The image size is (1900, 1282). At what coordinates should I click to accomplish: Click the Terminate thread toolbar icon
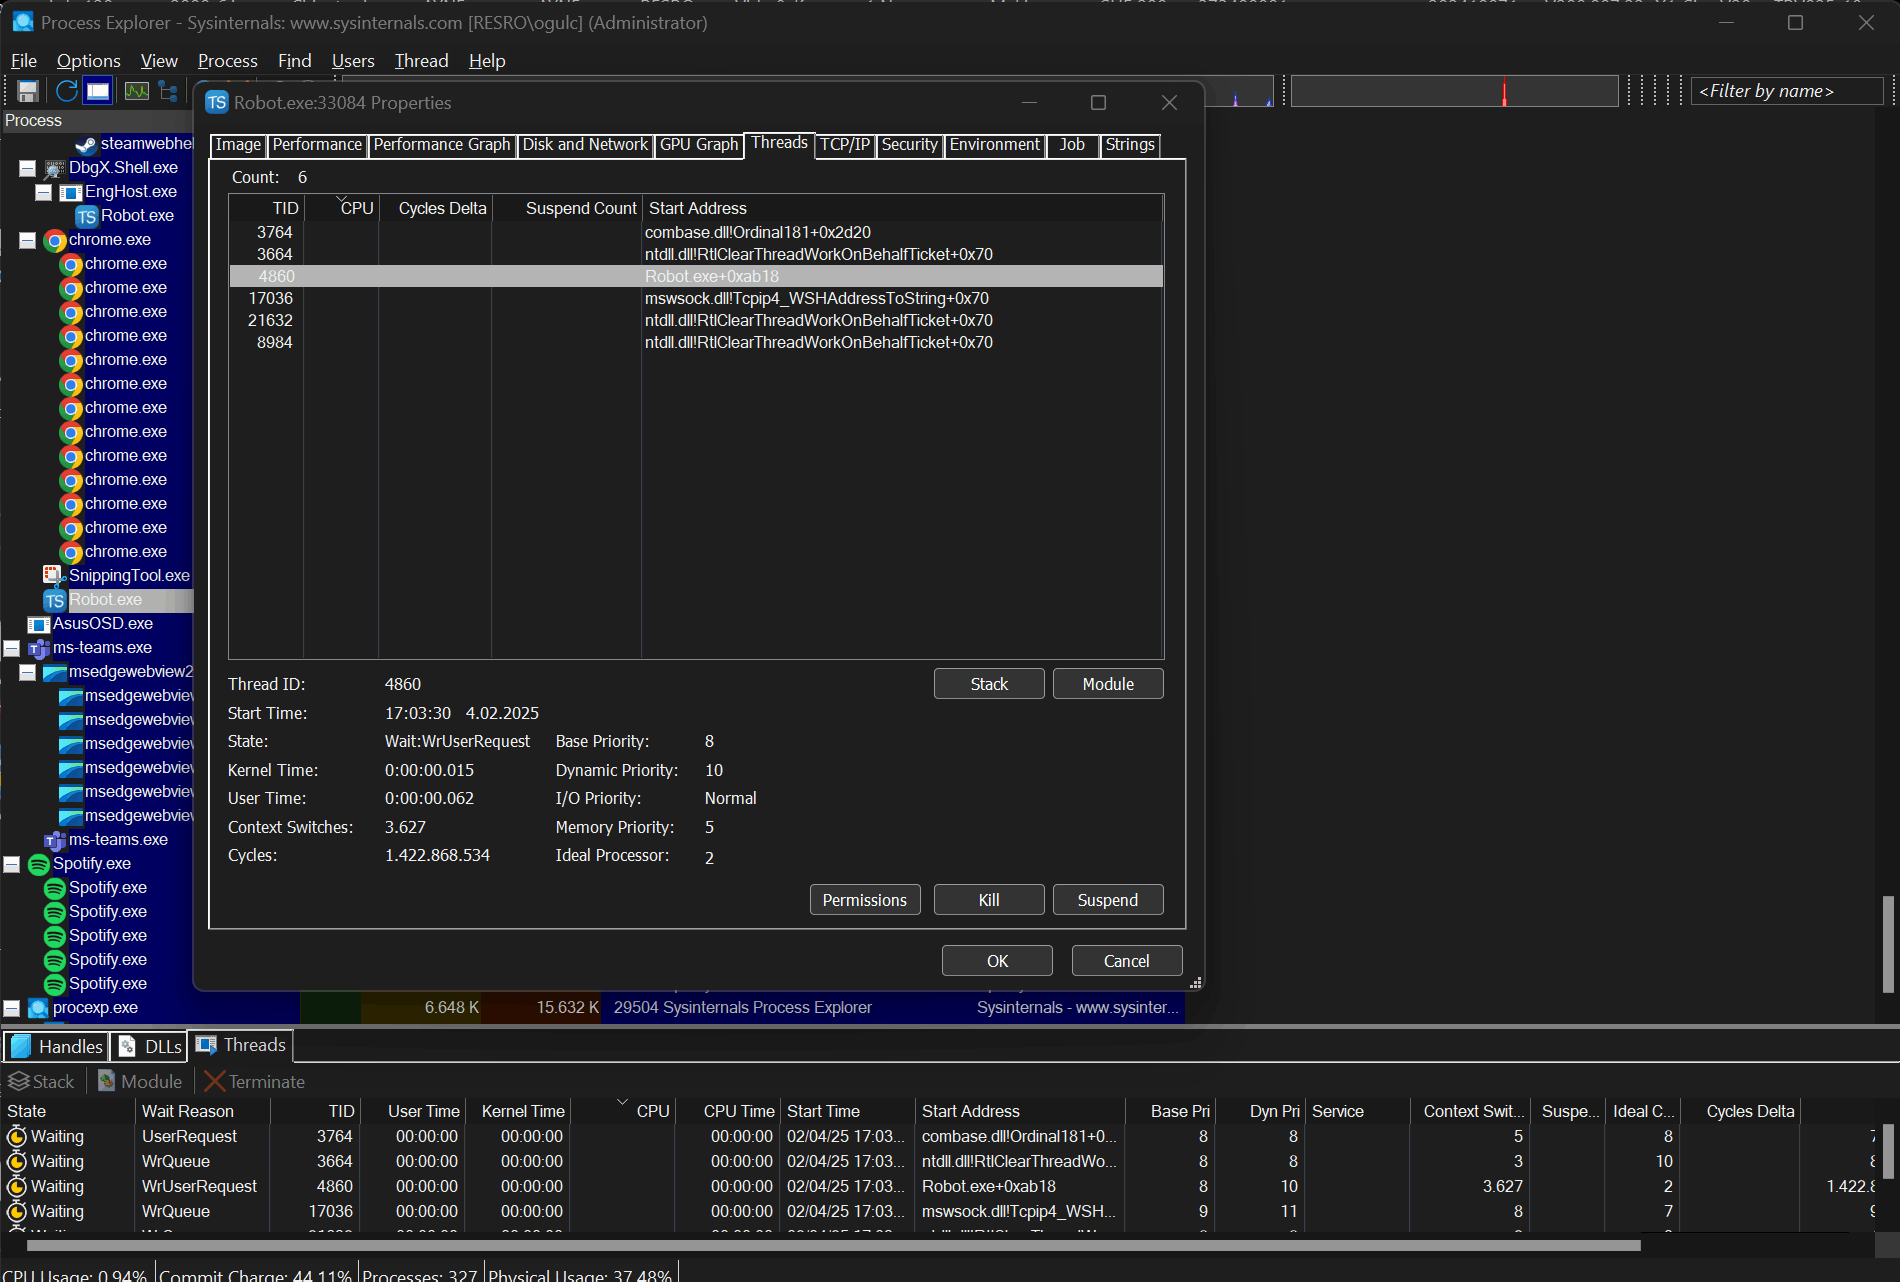coord(214,1081)
